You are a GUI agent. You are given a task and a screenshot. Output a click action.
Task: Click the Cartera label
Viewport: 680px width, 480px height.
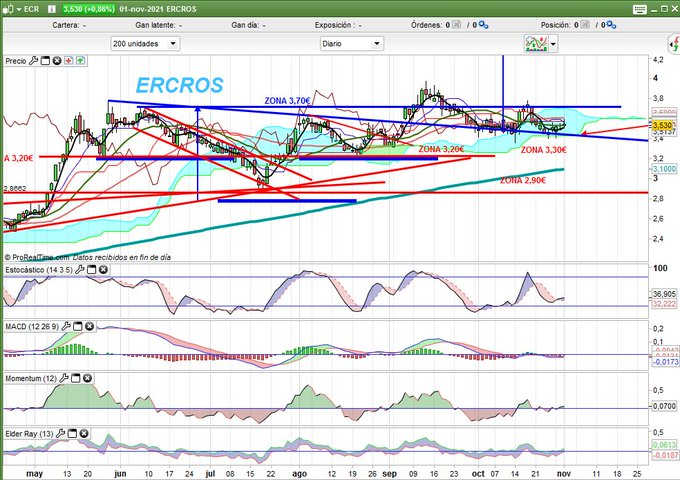coord(66,25)
